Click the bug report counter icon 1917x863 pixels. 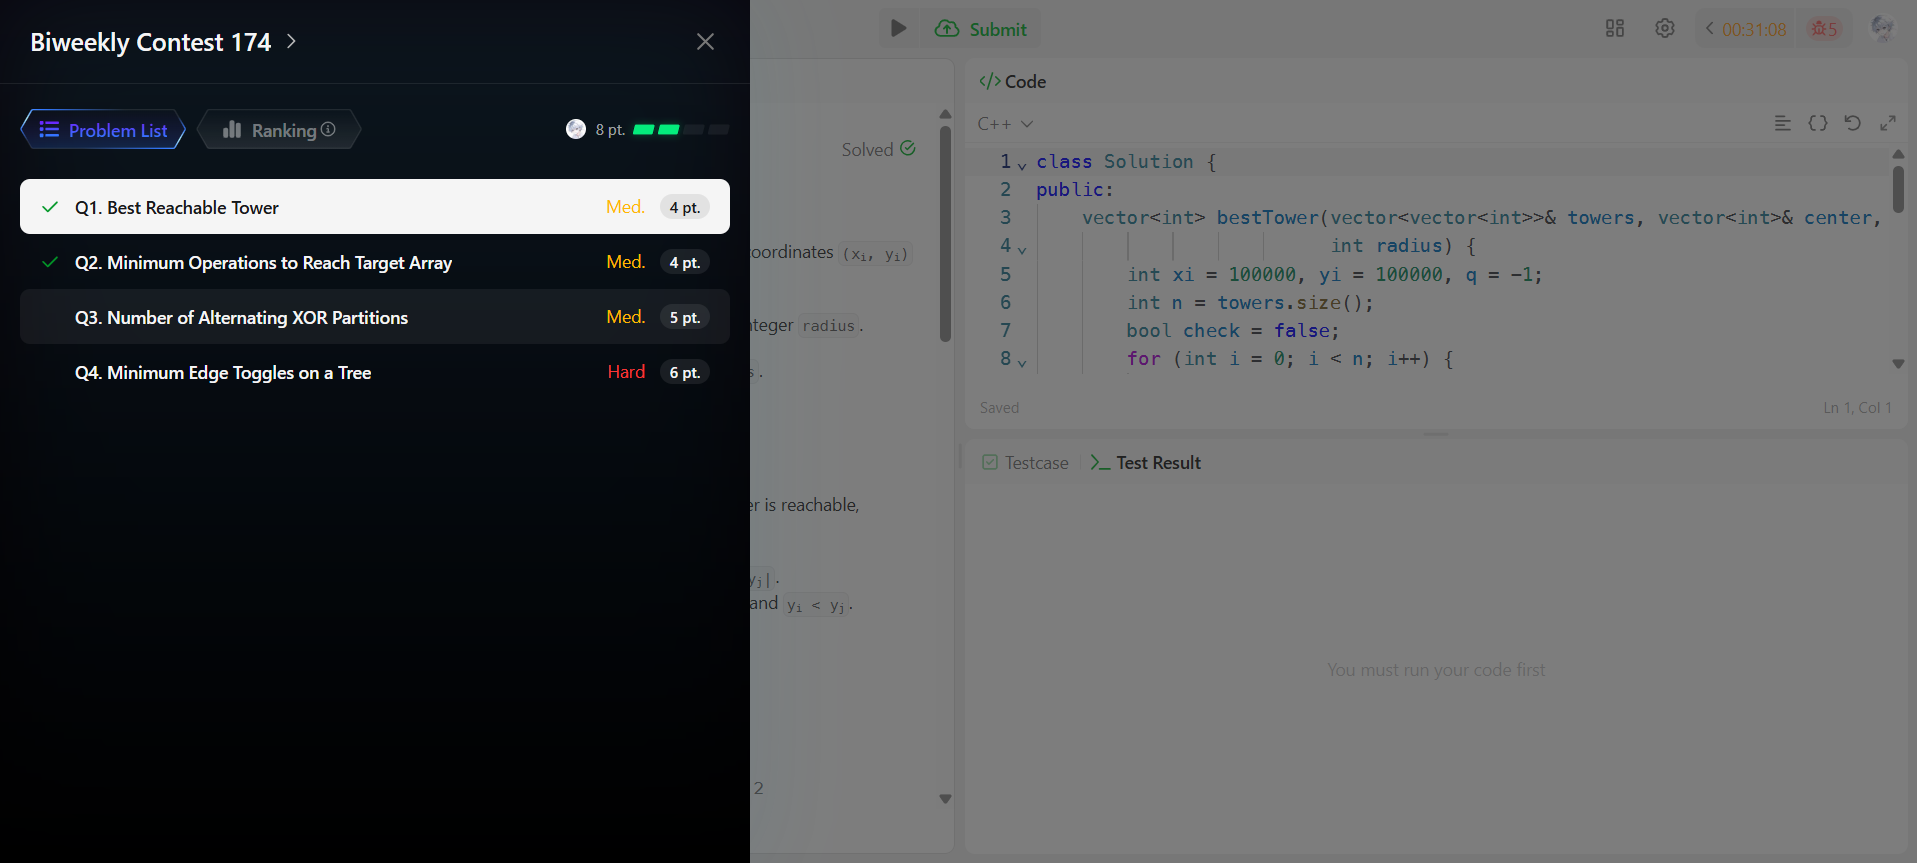coord(1824,29)
